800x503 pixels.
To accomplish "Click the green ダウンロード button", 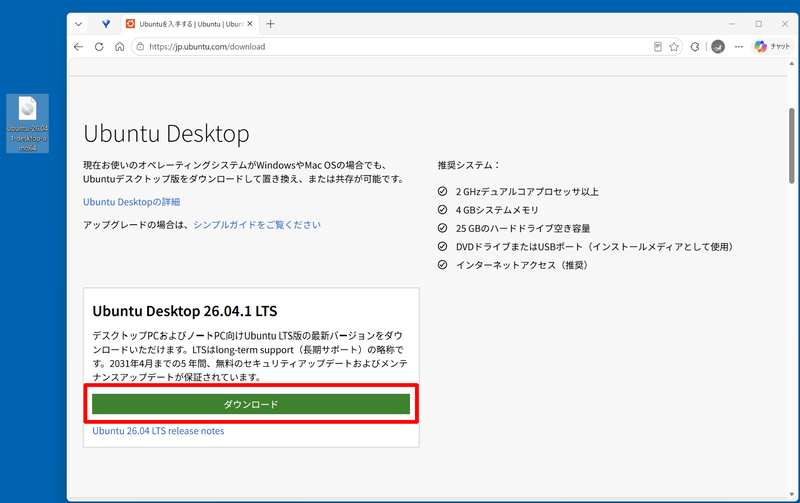I will point(251,404).
